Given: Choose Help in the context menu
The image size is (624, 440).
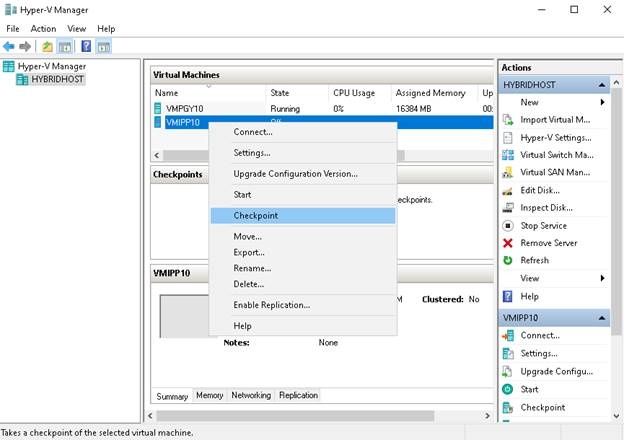Looking at the screenshot, I should tap(303, 326).
